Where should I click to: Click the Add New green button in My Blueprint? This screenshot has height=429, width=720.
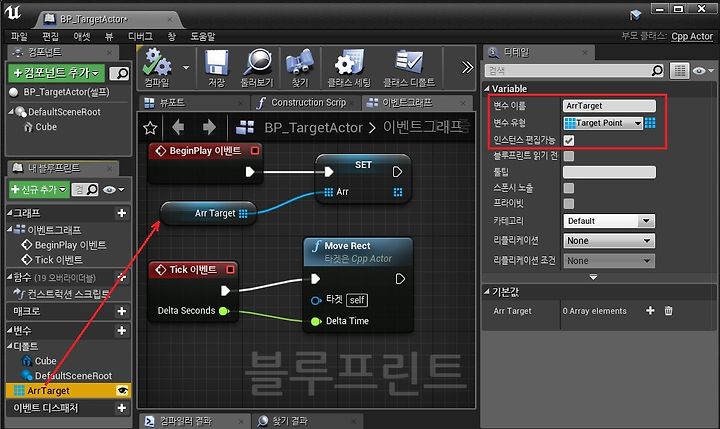tap(39, 189)
